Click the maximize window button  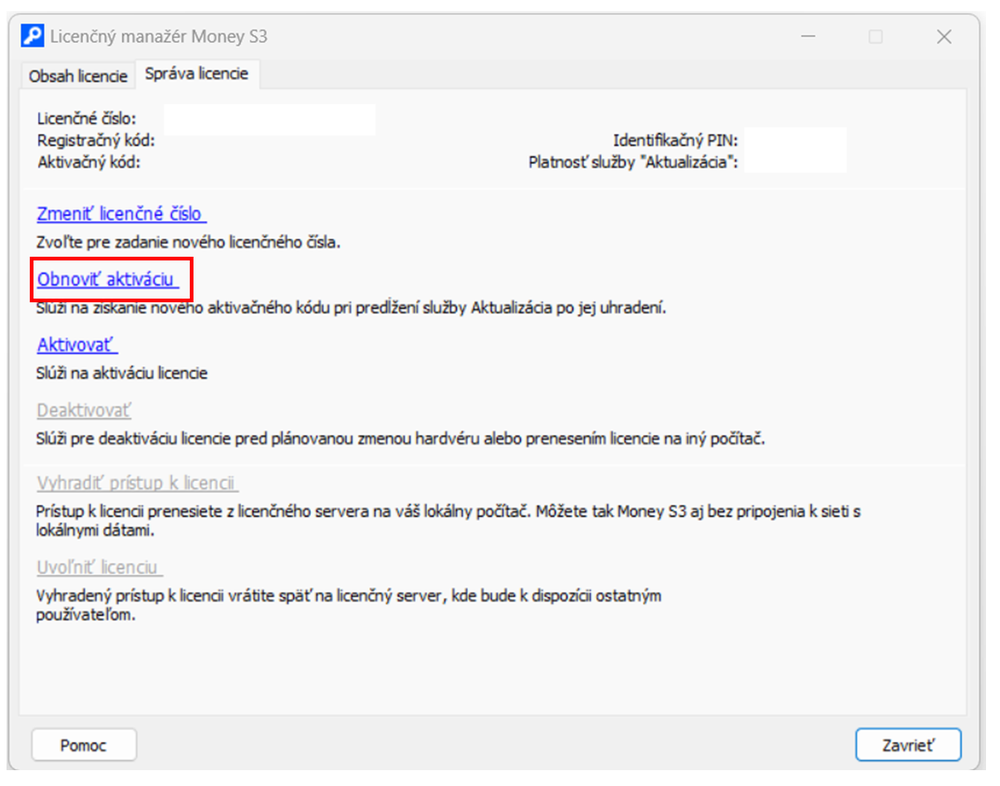point(876,37)
